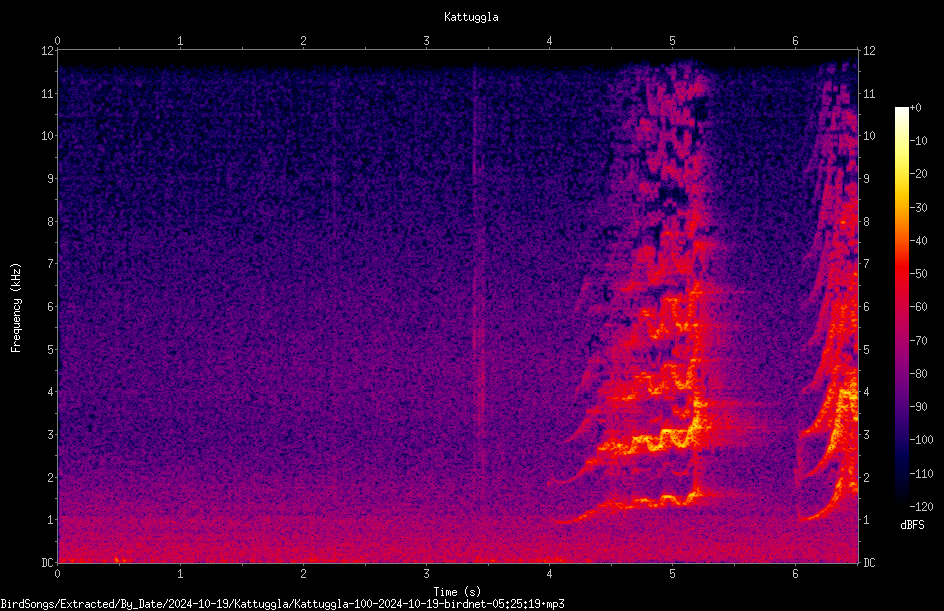This screenshot has height=611, width=944.
Task: Click the 5 second mark on the top axis
Action: coord(672,41)
